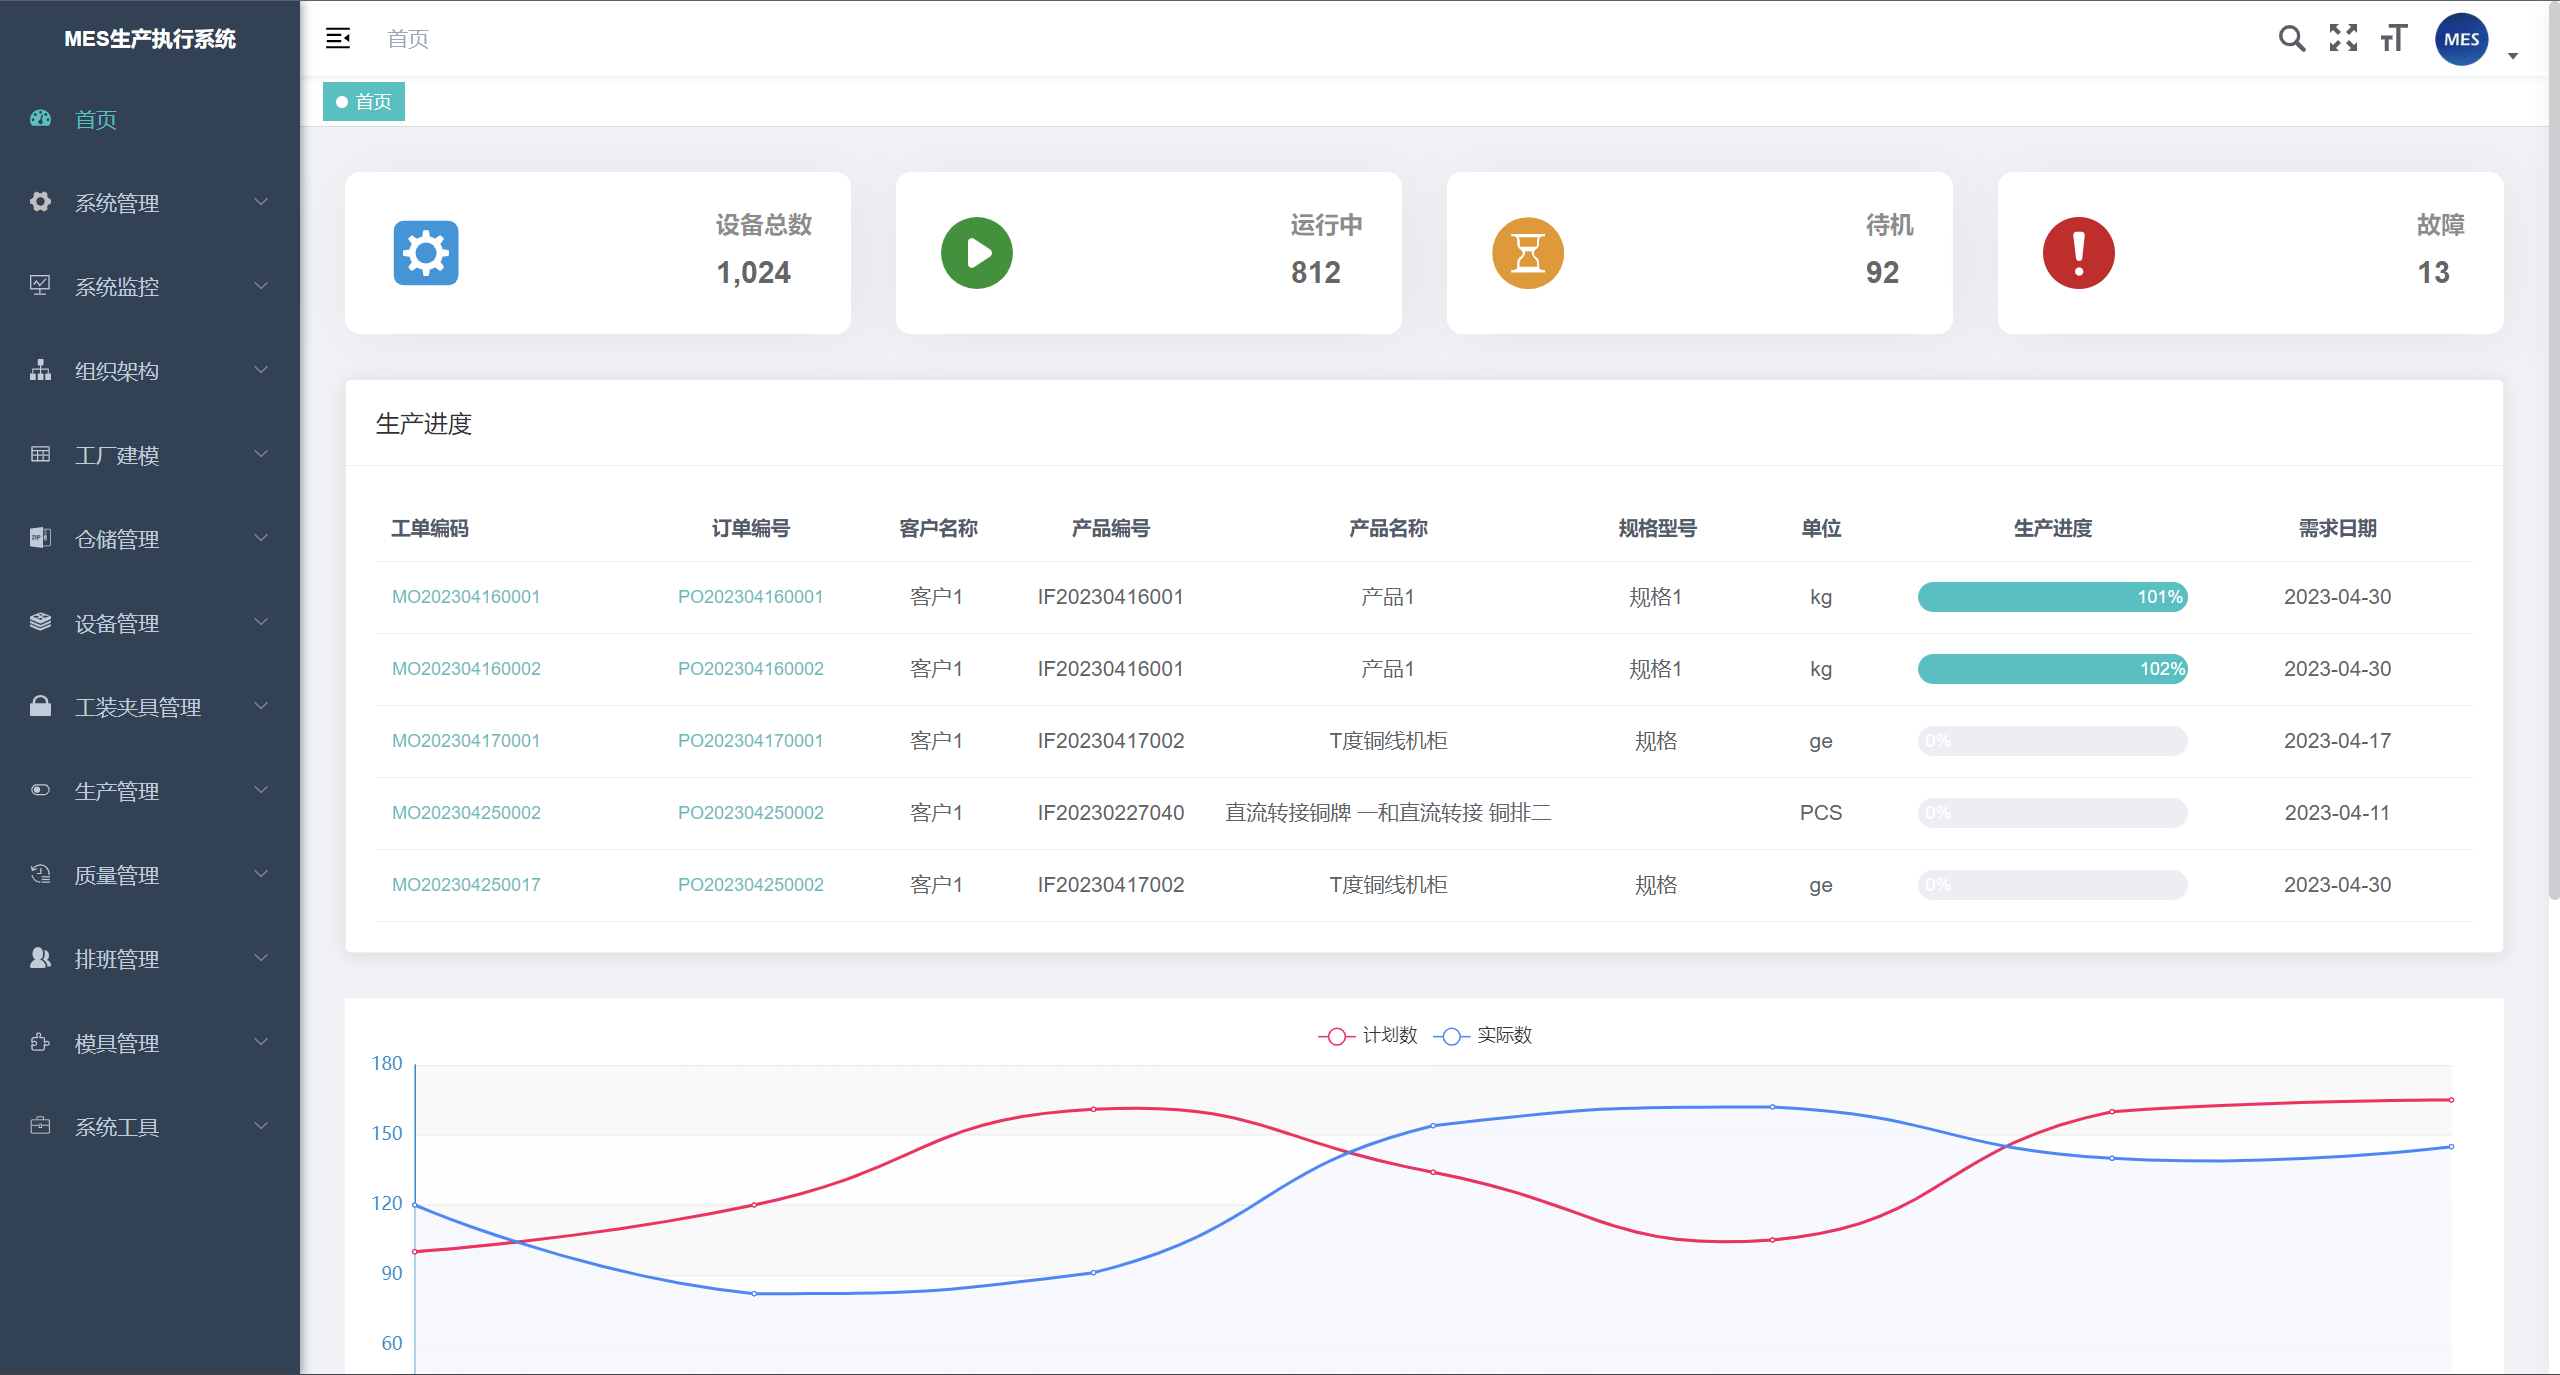Viewport: 2560px width, 1375px height.
Task: Open the 工装夹具管理 sidebar menu
Action: (150, 707)
